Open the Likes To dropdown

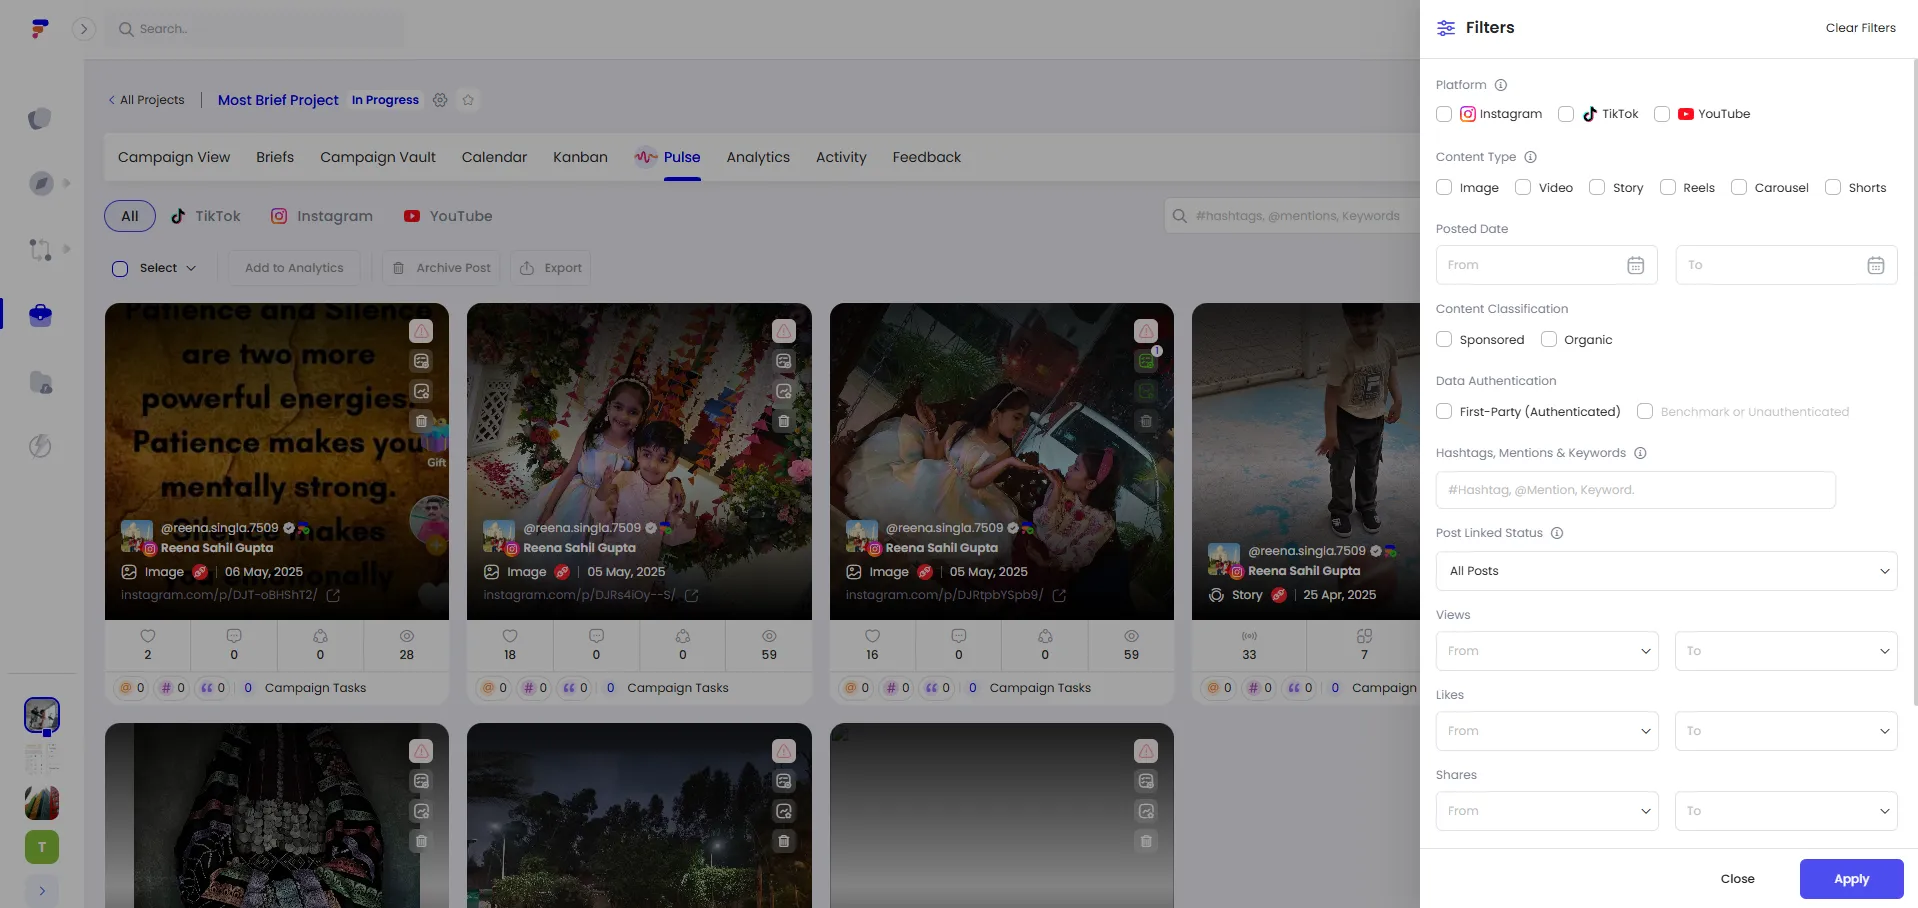[1786, 731]
